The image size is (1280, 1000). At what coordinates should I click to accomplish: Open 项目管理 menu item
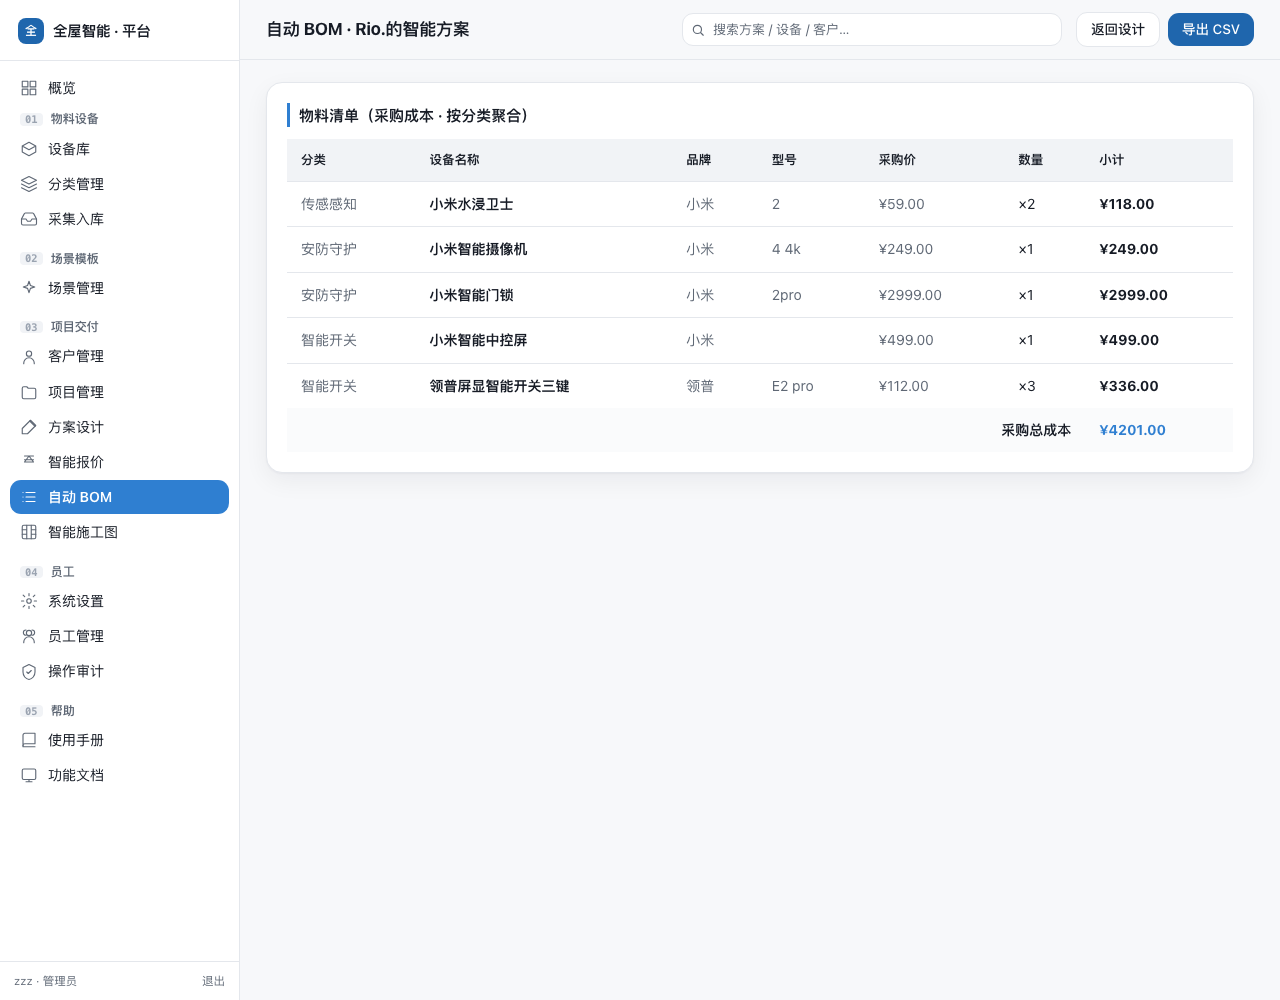(119, 392)
